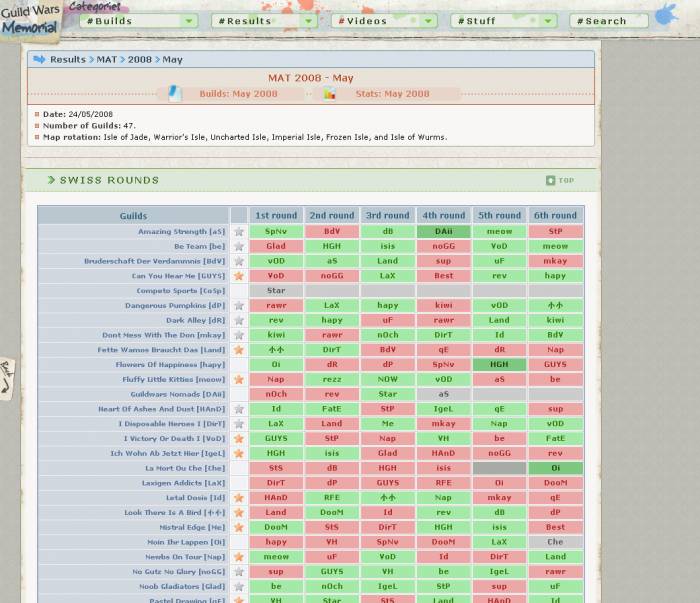Click the orange star for Can You Hear Me [GUYS]
Viewport: 700px width, 603px height.
tap(239, 276)
